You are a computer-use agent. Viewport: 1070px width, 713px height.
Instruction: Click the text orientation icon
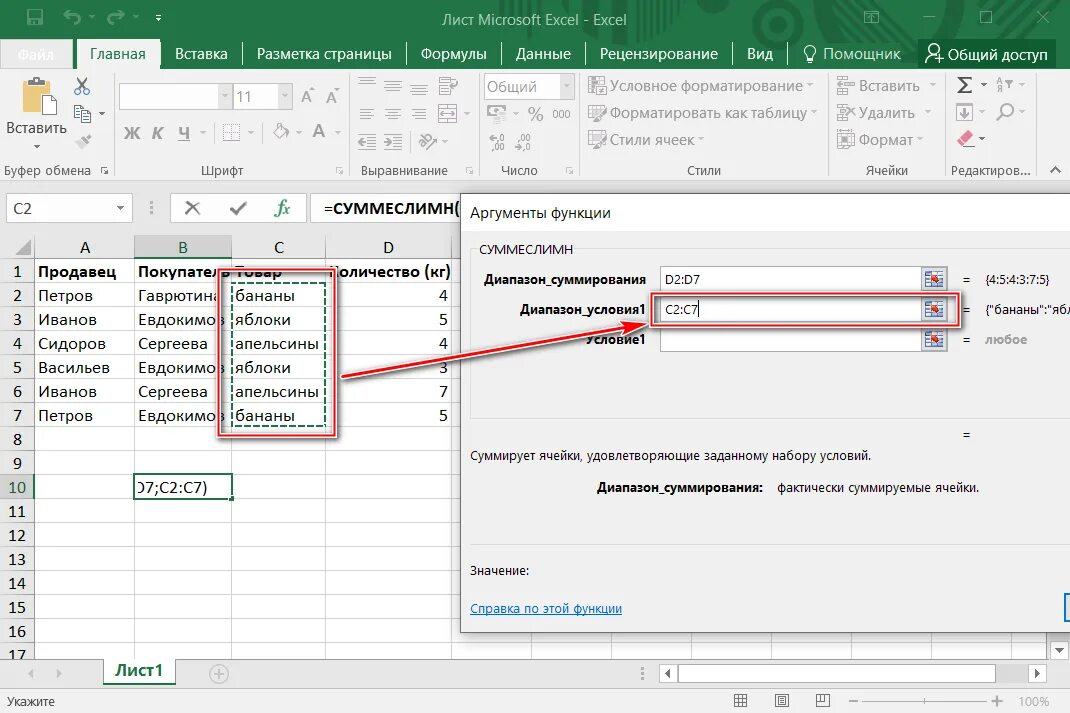pyautogui.click(x=428, y=141)
